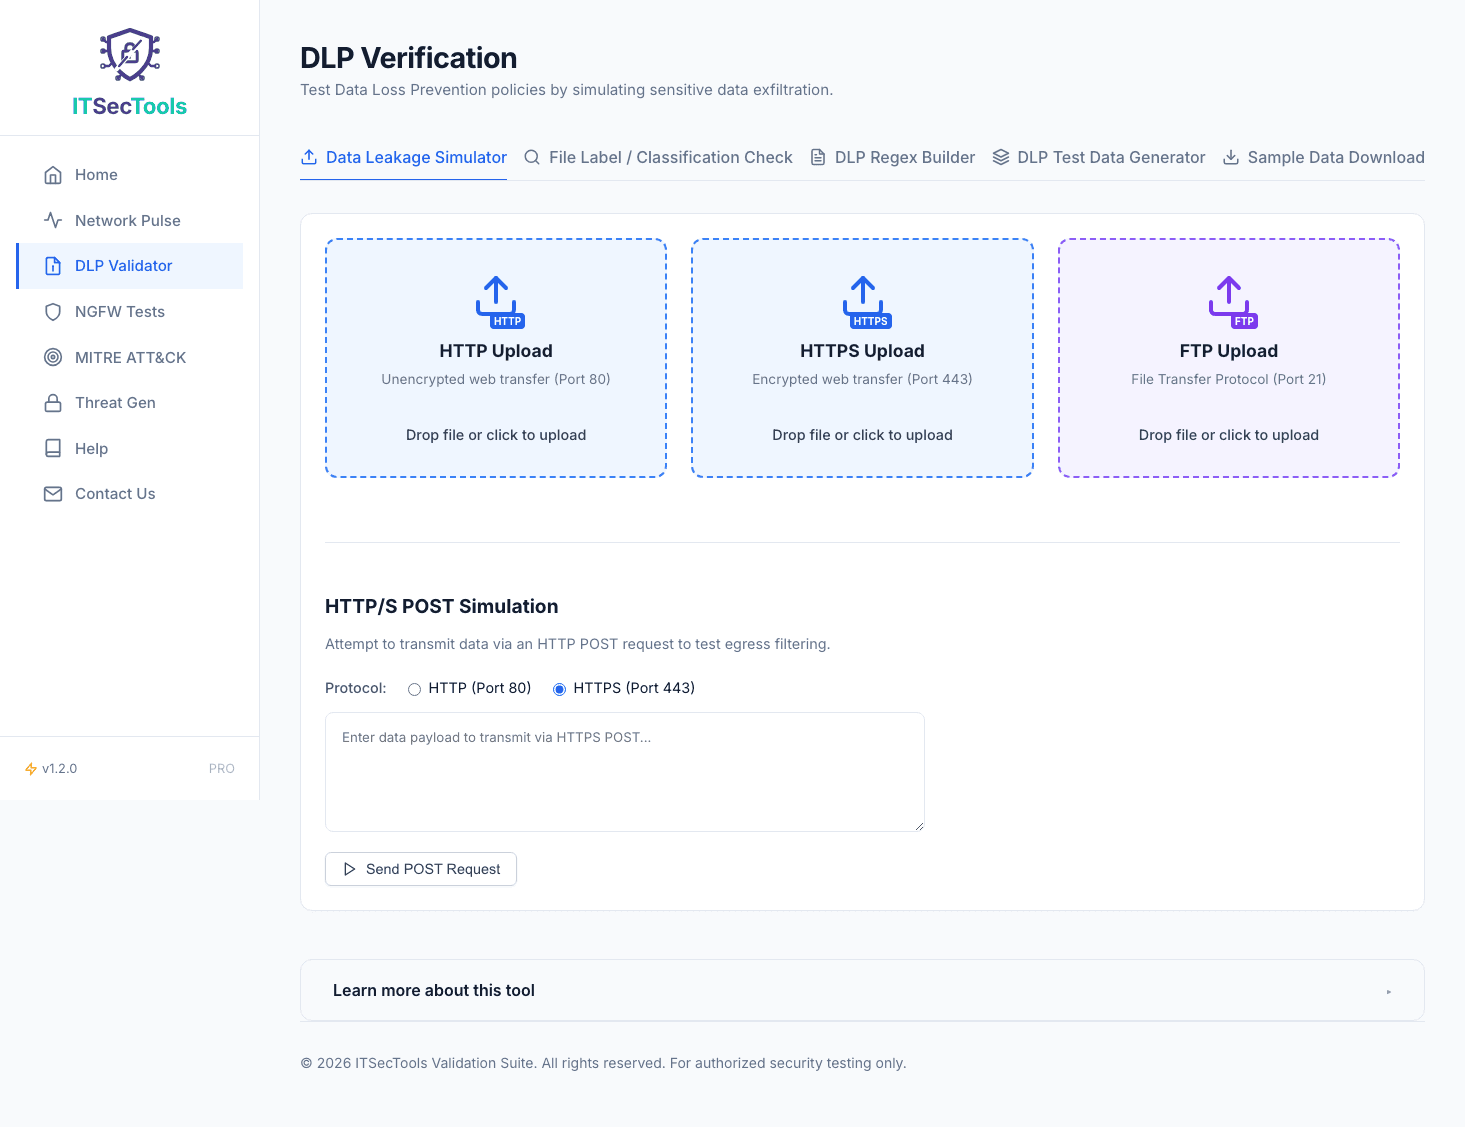Click the Network Pulse activity icon

tap(53, 221)
